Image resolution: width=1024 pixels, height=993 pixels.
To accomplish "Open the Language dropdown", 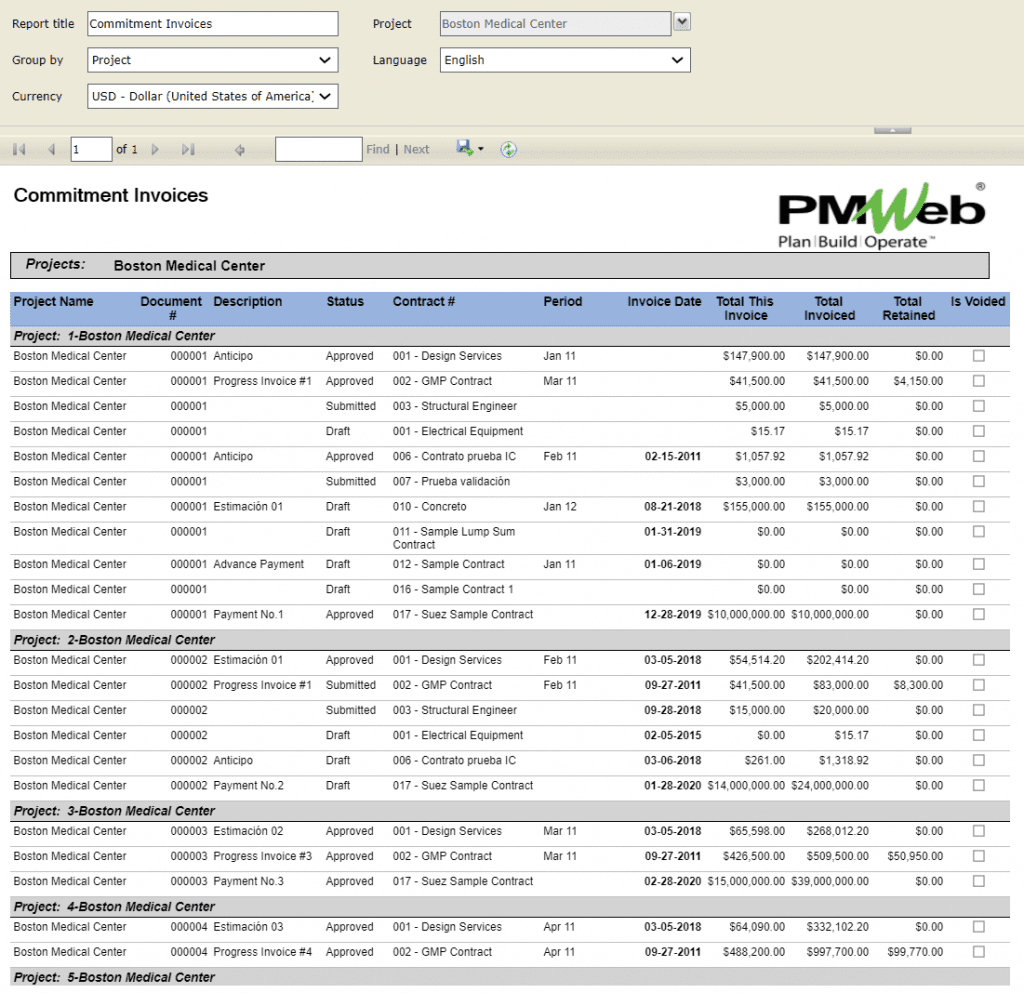I will coord(565,60).
